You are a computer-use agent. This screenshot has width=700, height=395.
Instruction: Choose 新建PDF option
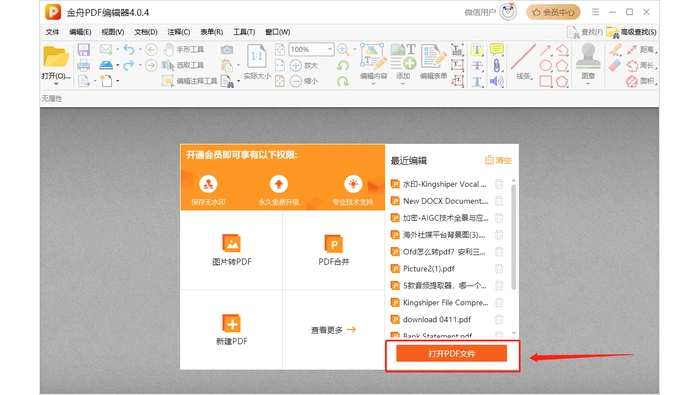pyautogui.click(x=231, y=329)
